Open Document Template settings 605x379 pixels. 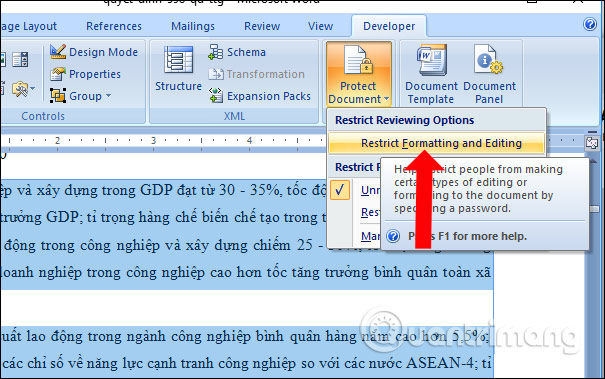click(x=431, y=74)
